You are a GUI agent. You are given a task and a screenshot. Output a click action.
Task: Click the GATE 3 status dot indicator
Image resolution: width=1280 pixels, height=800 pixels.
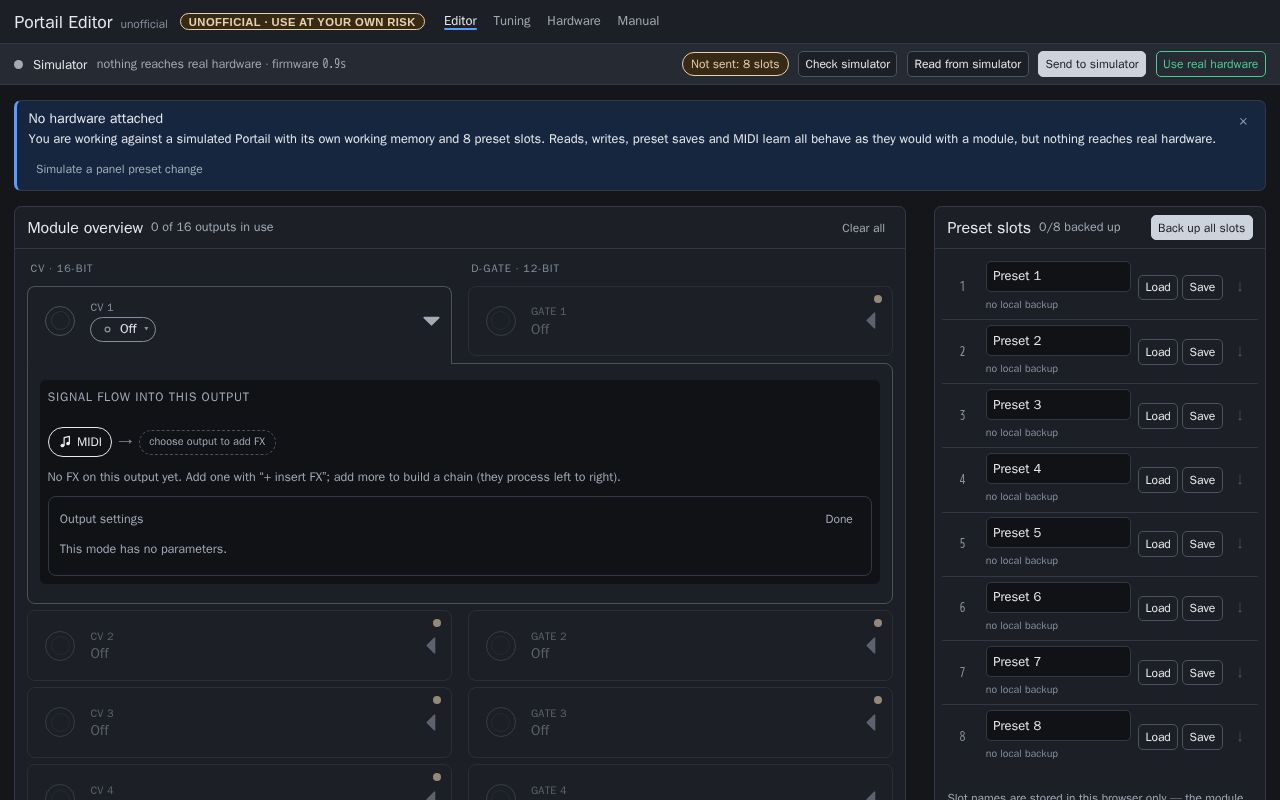click(878, 700)
